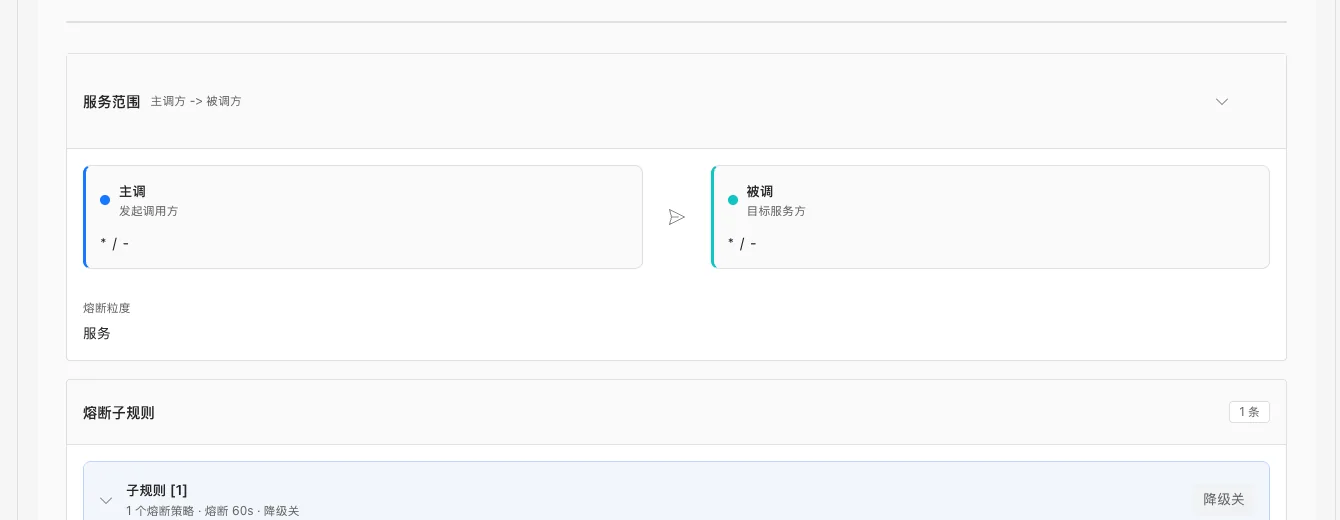Click the "* / -" value under 被调
The width and height of the screenshot is (1340, 520).
point(742,243)
